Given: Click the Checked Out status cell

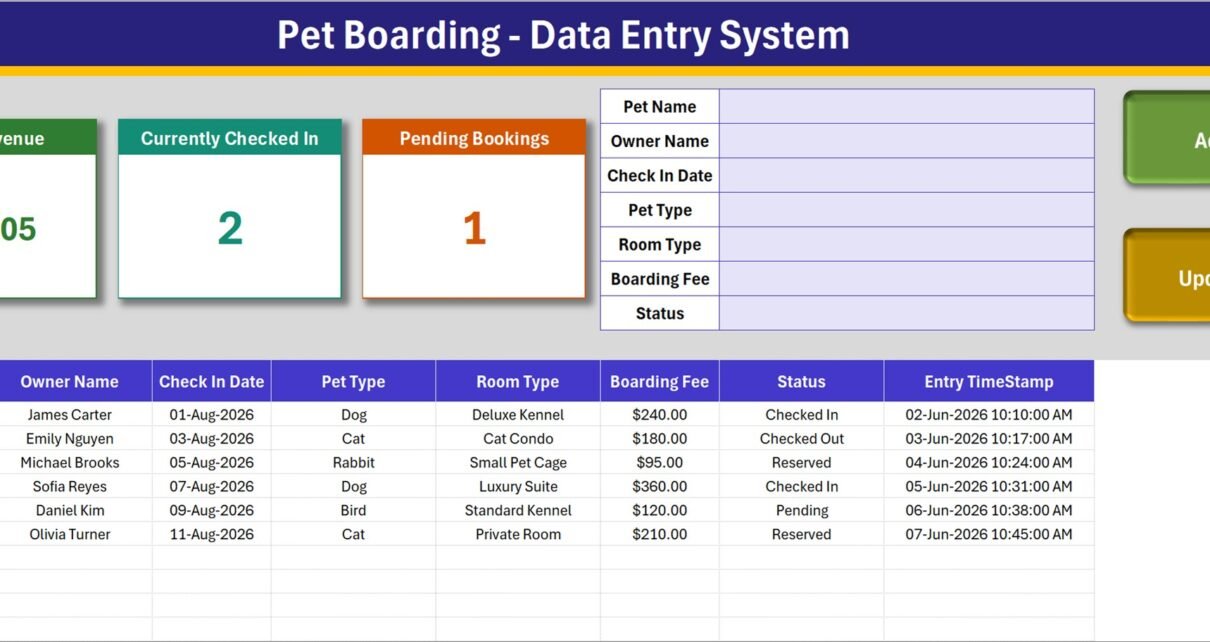Looking at the screenshot, I should coord(802,438).
